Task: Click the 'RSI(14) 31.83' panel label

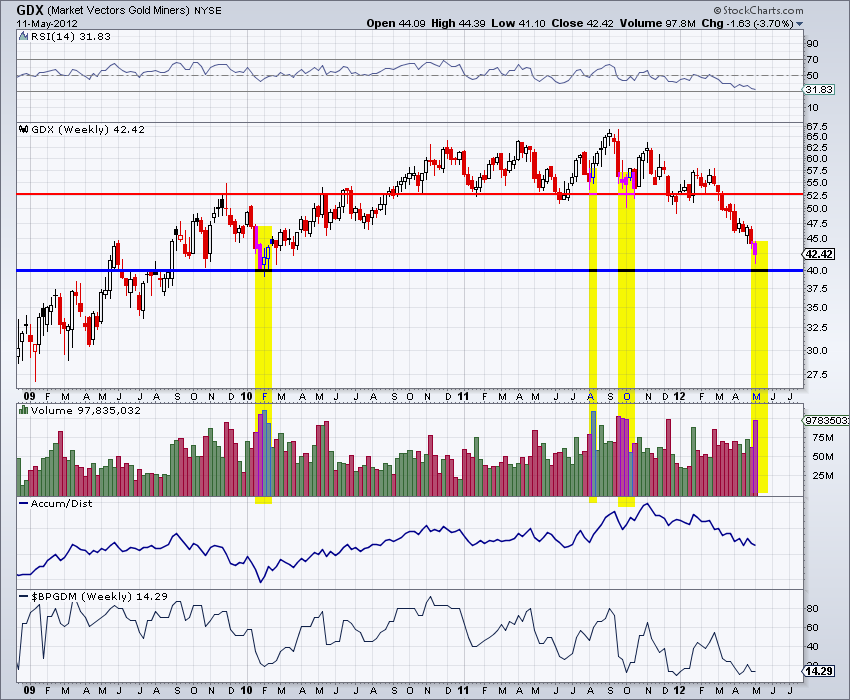Action: click(70, 36)
